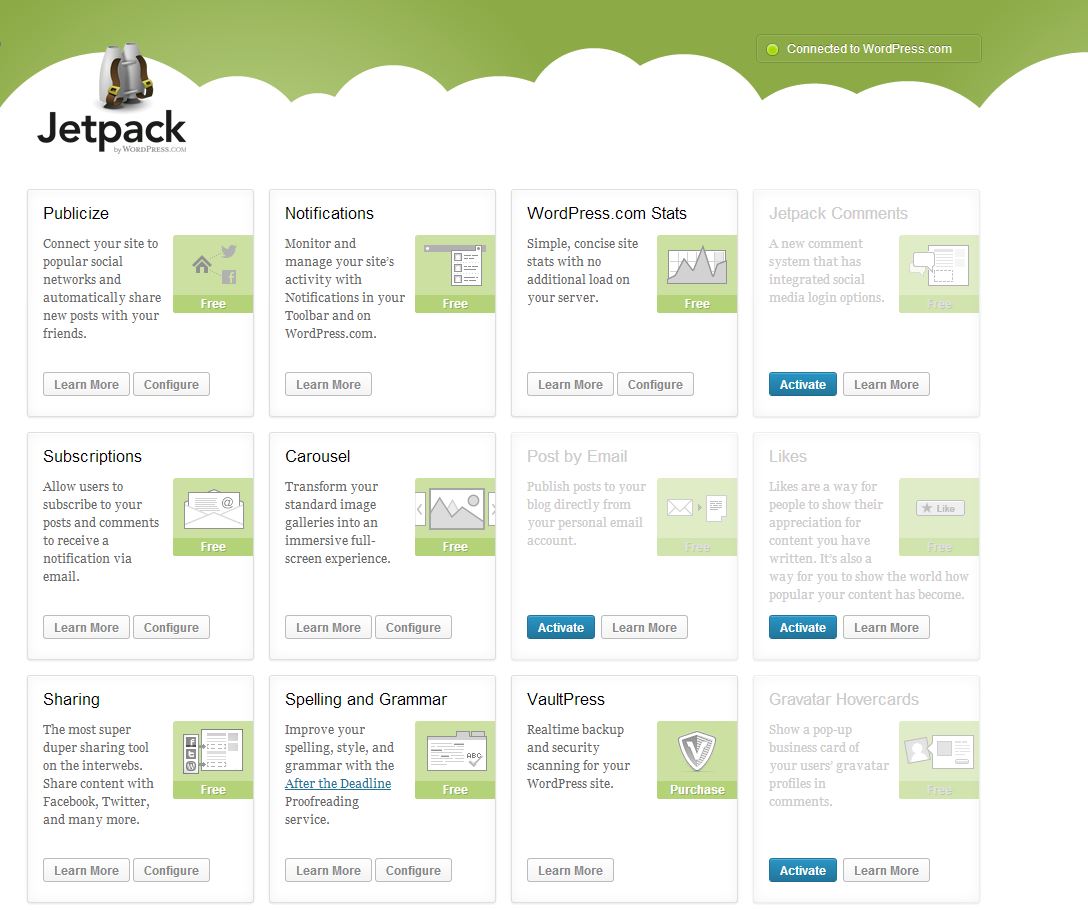The image size is (1088, 910).
Task: Click the Spelling and Grammar ABC icon
Action: point(454,751)
